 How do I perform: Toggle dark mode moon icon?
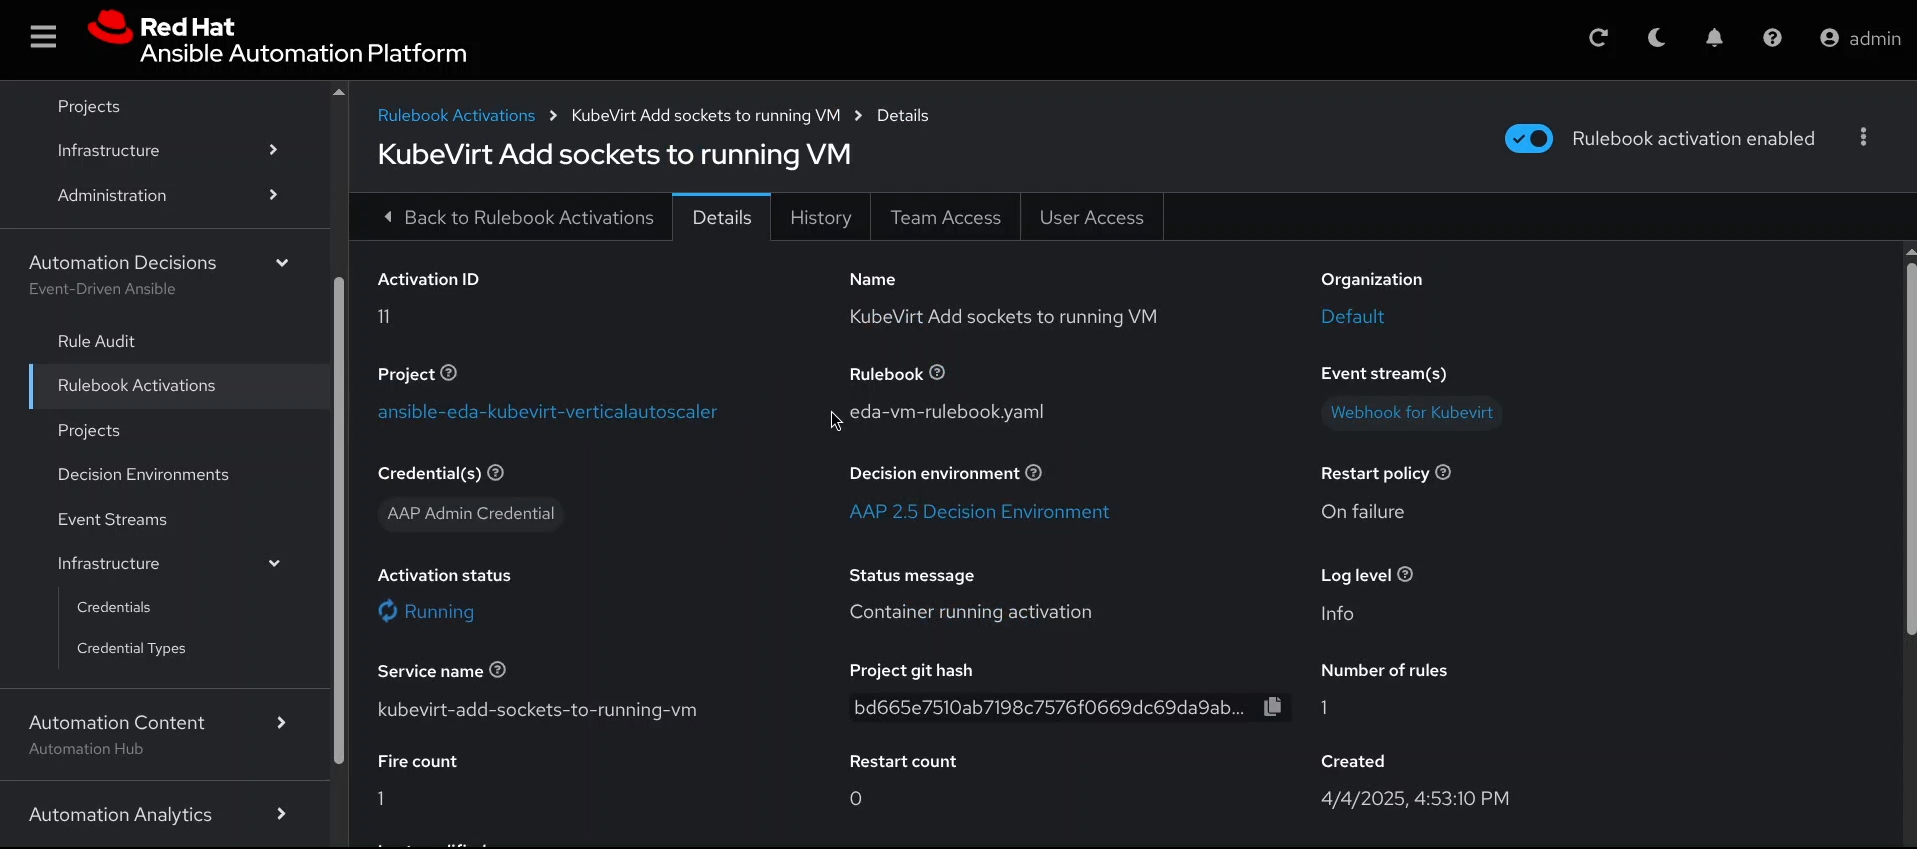1656,38
